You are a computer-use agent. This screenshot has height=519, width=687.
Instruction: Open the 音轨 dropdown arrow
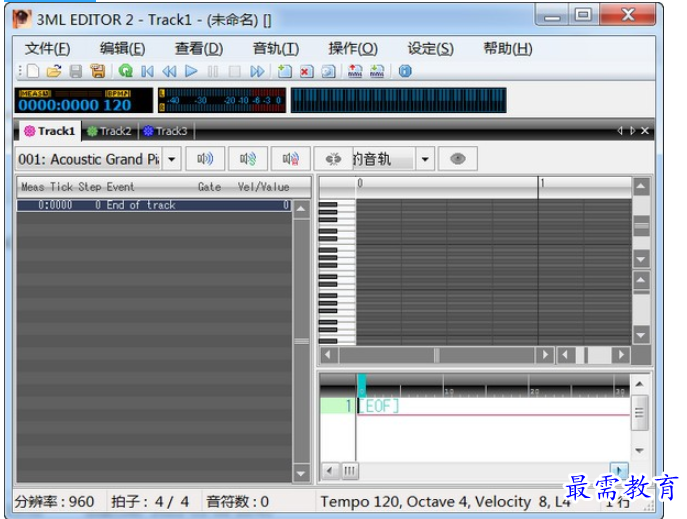point(425,159)
